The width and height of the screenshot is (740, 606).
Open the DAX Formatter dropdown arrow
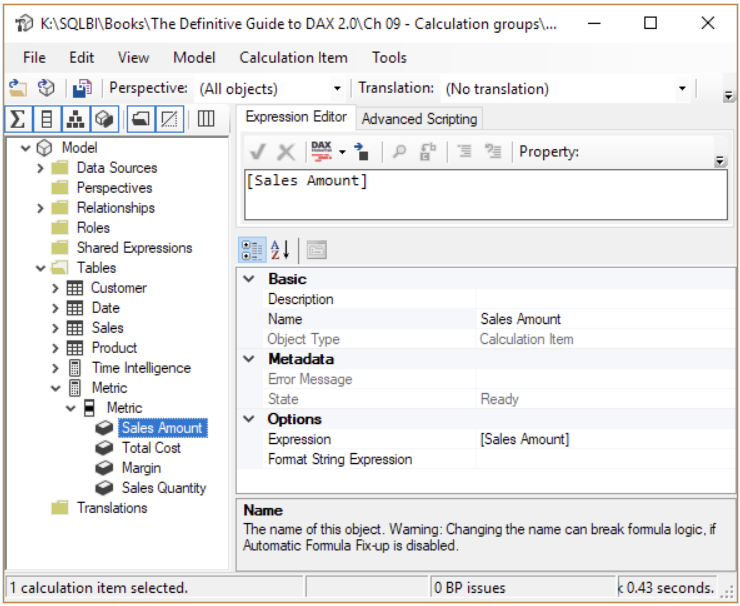coord(342,152)
